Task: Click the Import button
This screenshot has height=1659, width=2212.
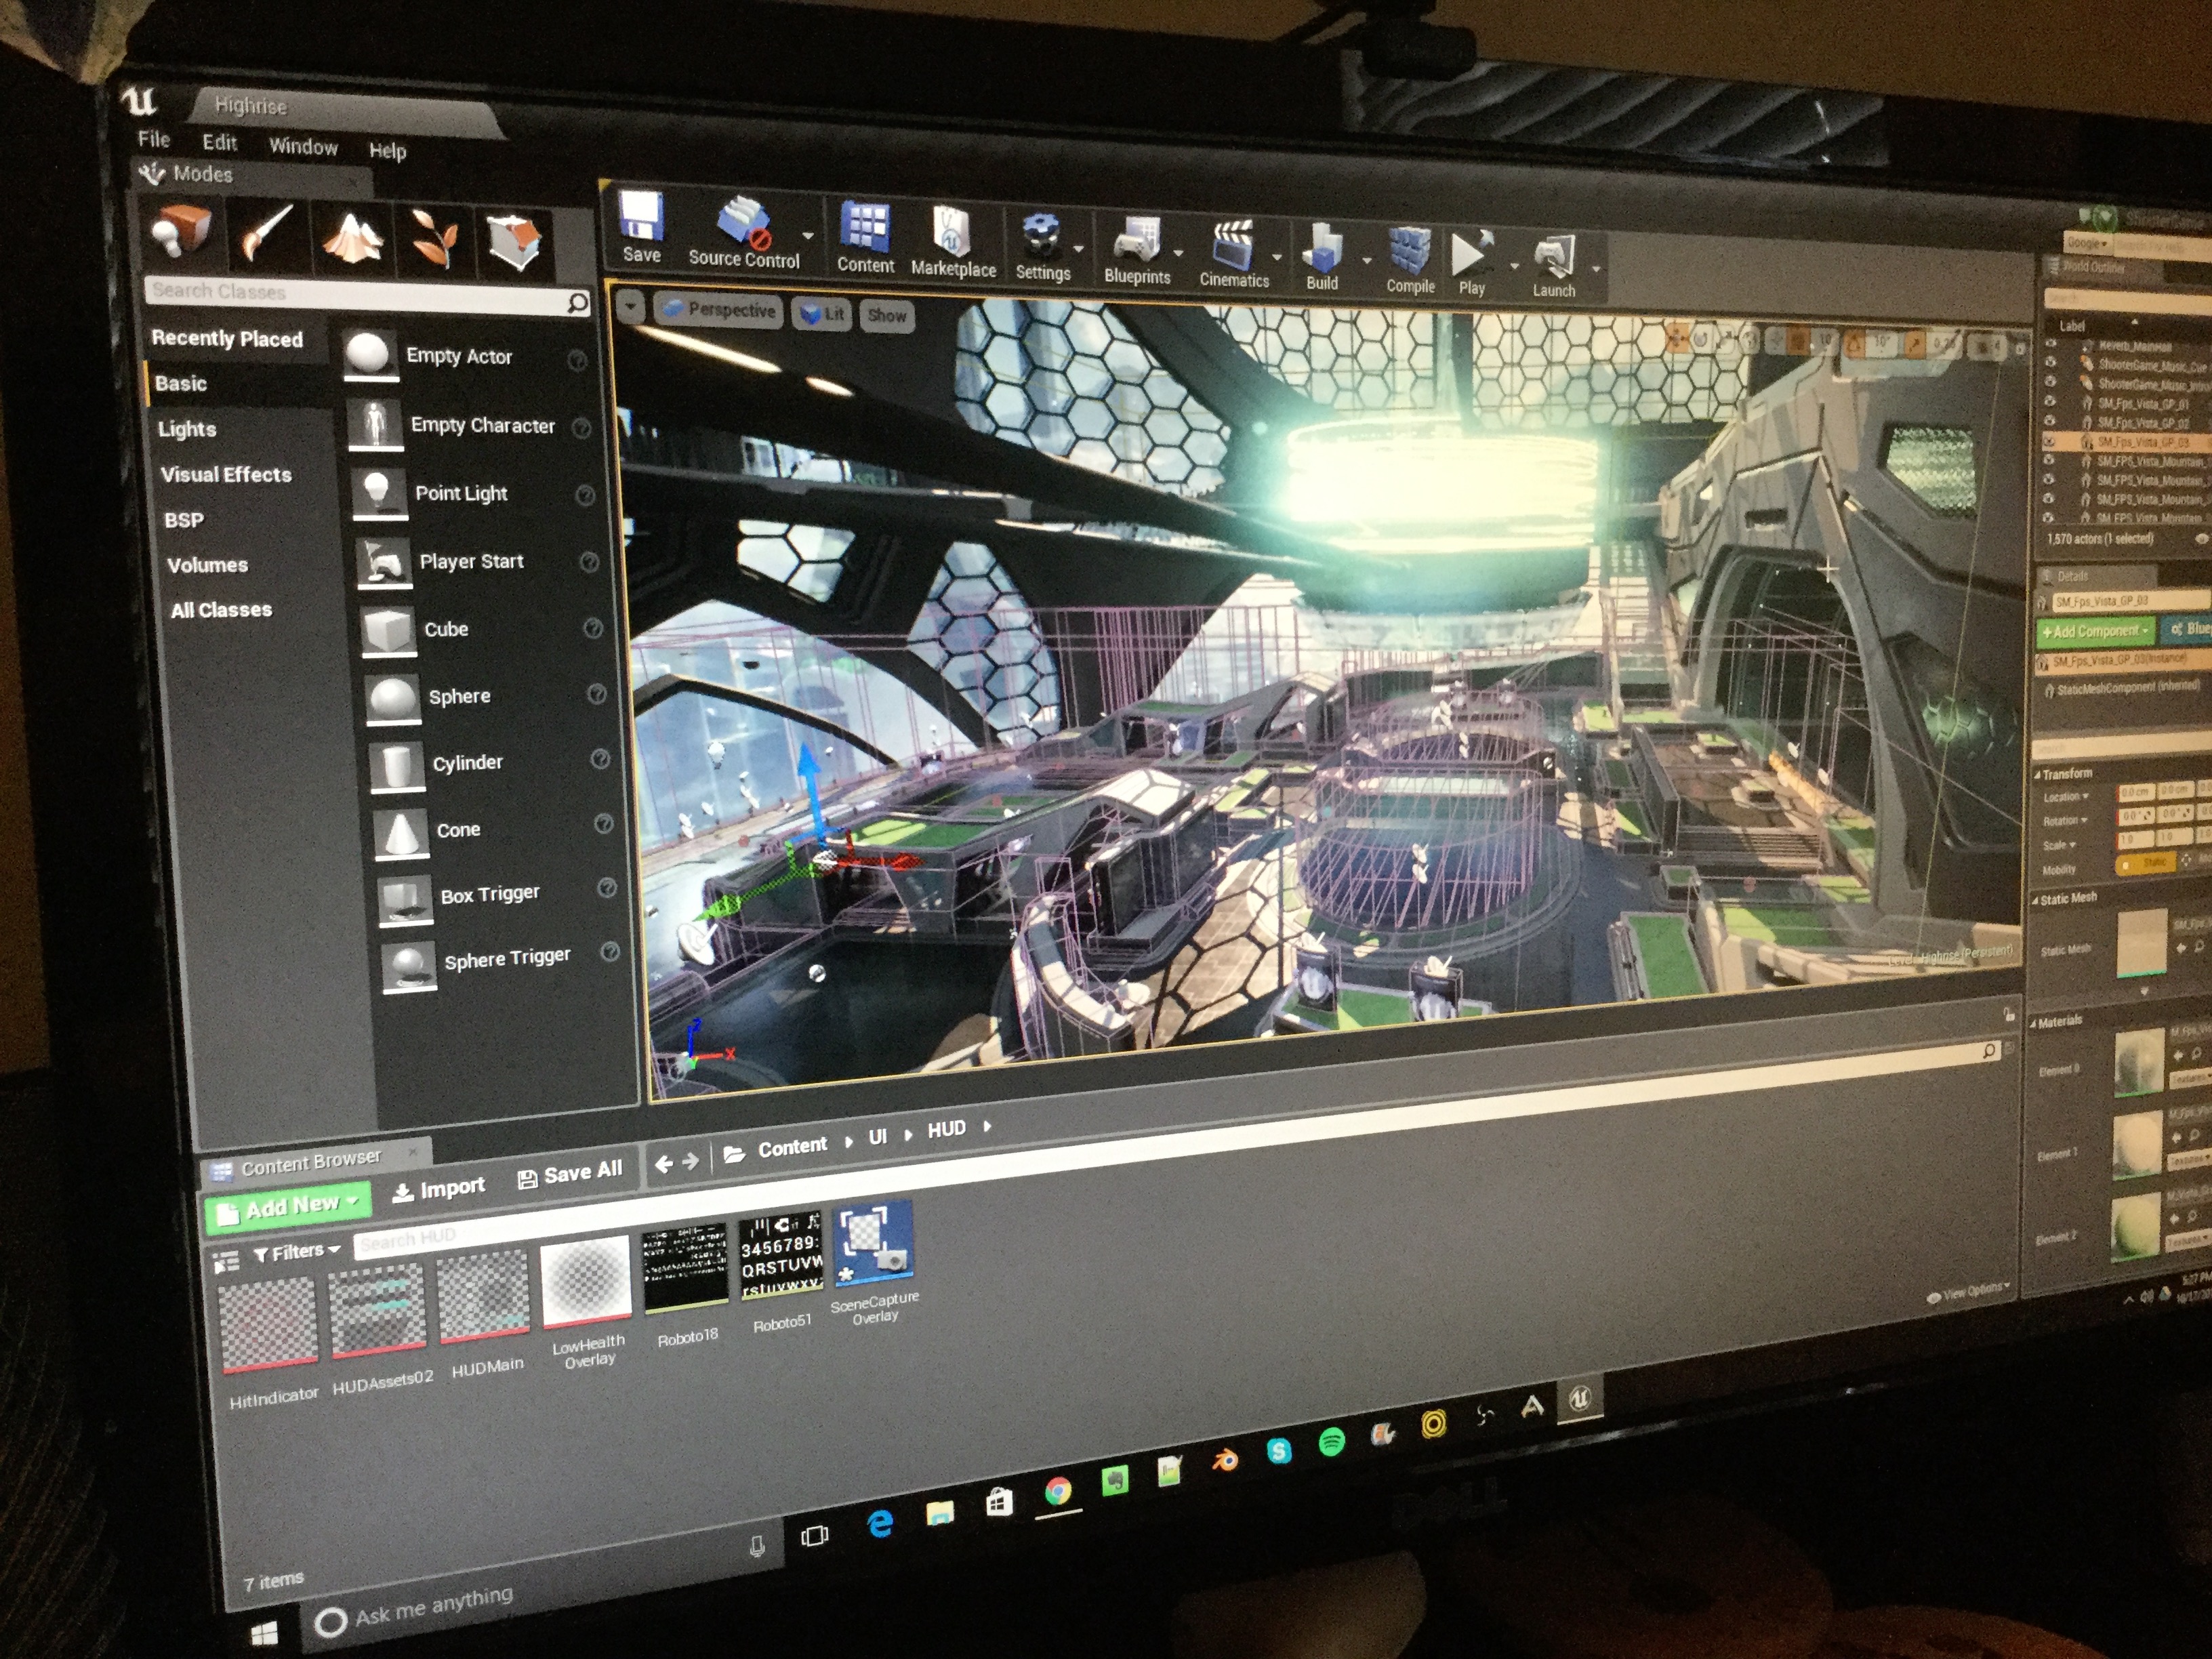Action: click(439, 1189)
